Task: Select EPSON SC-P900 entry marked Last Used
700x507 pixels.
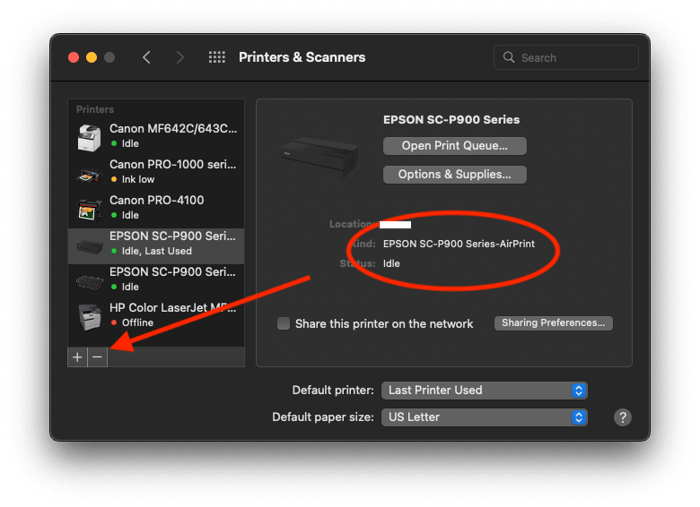Action: (x=155, y=243)
